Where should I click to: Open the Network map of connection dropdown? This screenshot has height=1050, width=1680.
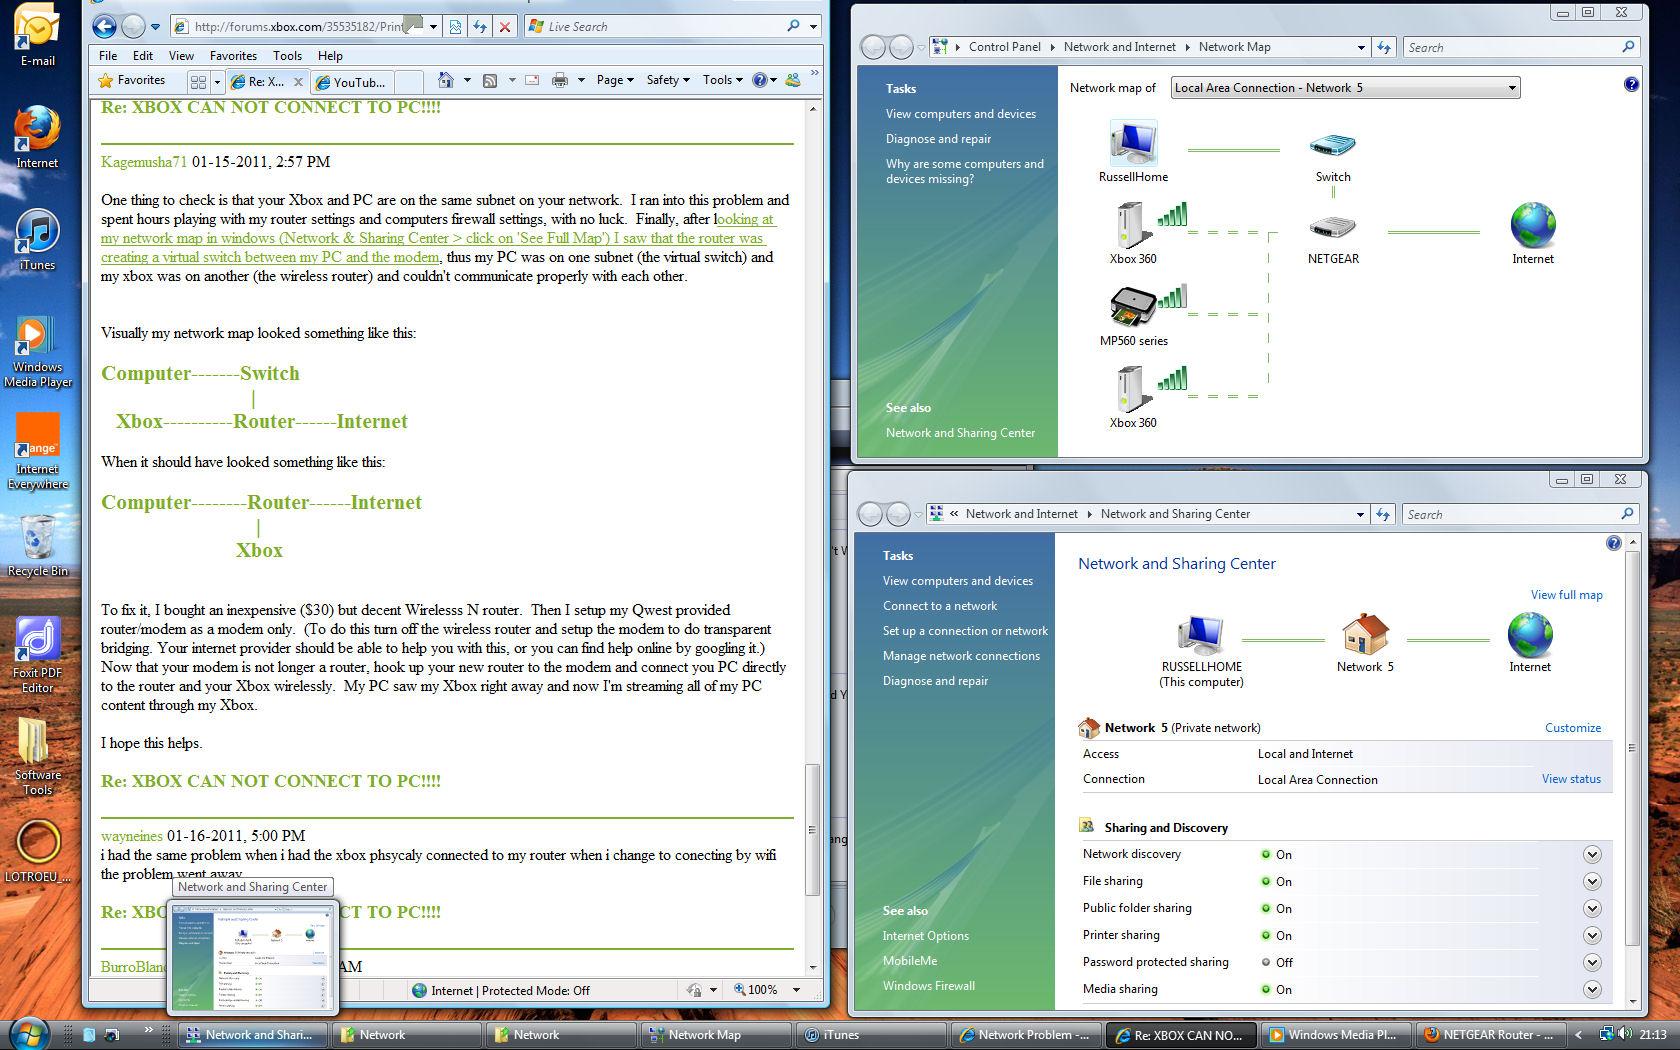point(1345,88)
